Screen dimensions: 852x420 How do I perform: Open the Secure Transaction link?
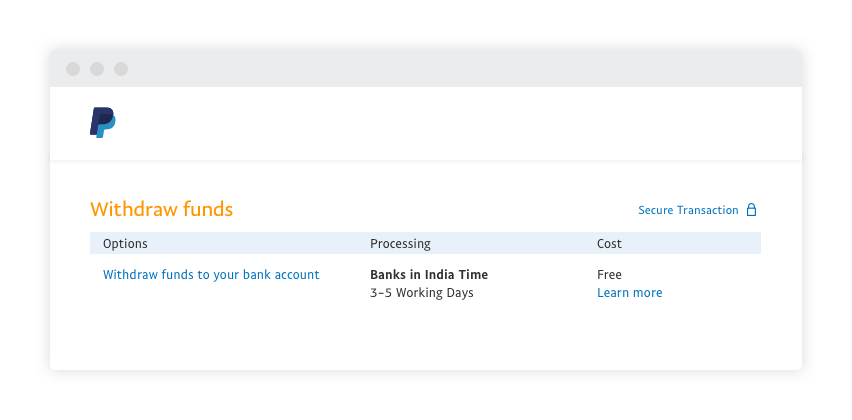(688, 210)
